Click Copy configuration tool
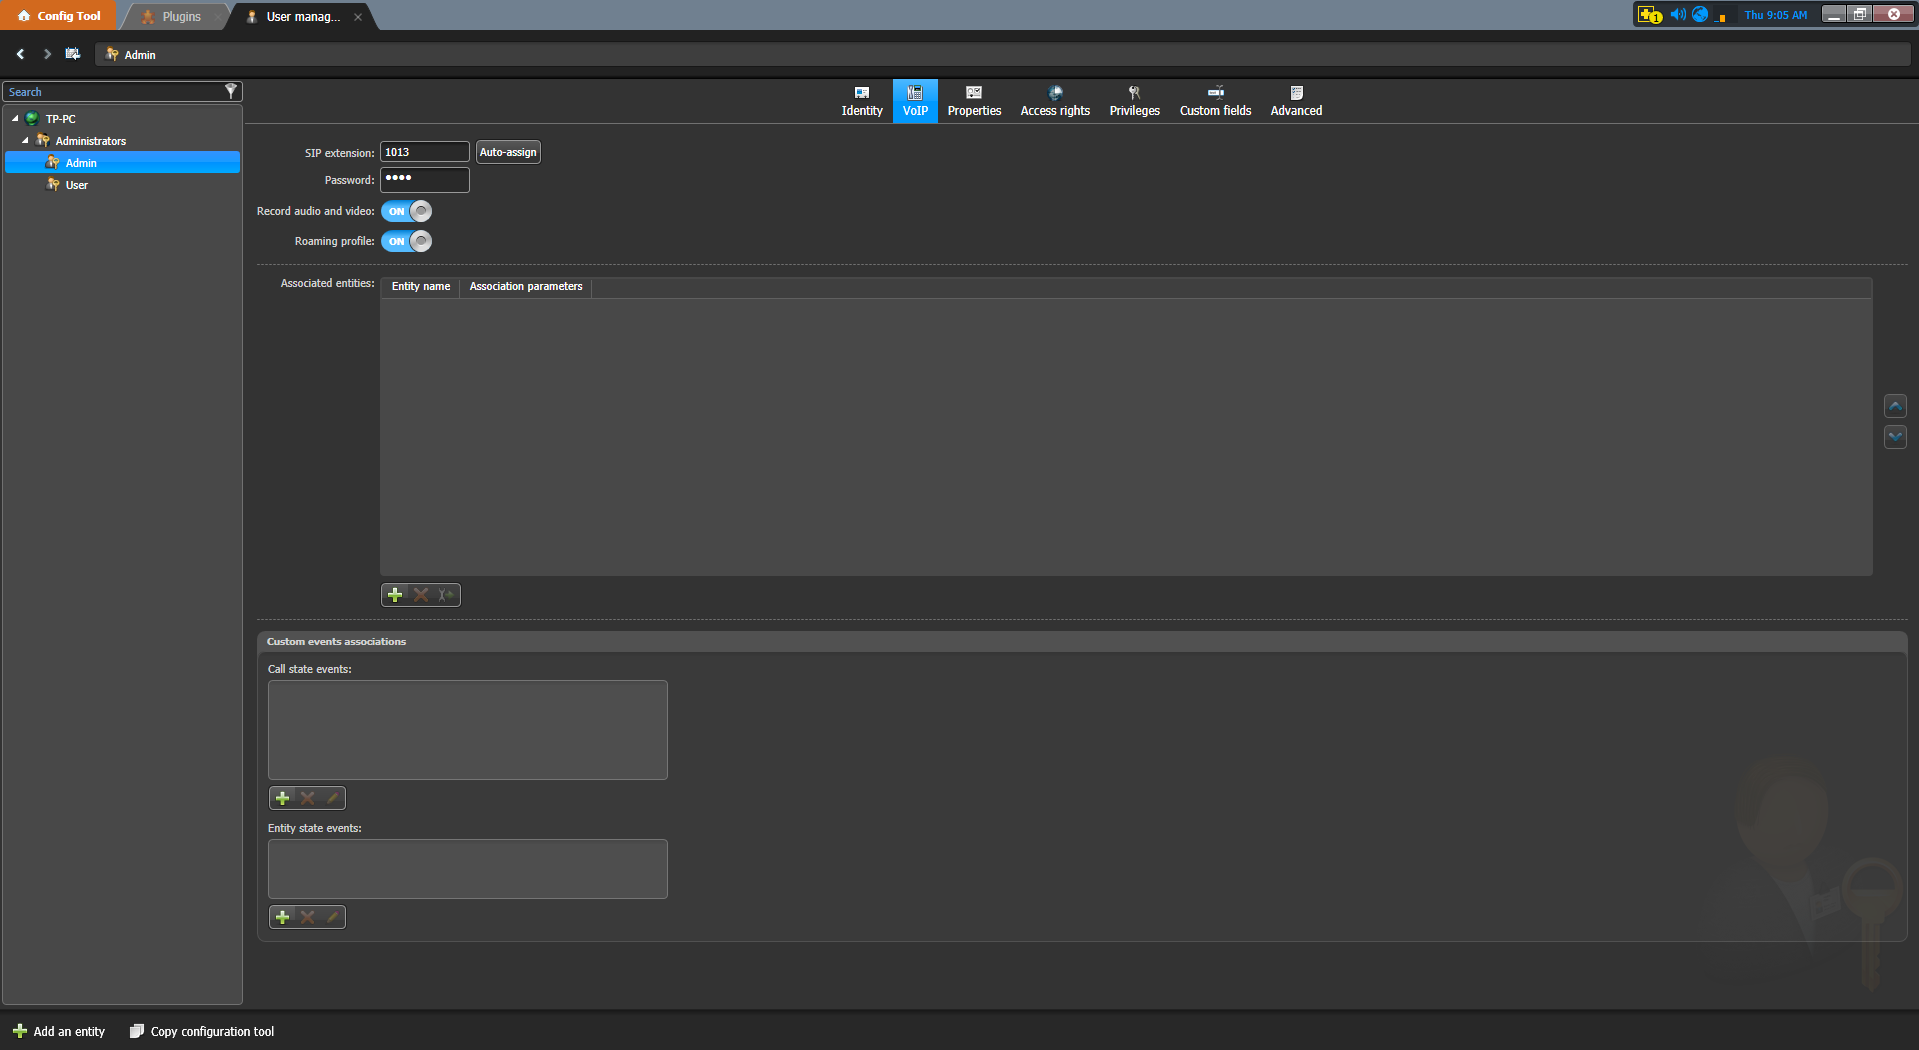Screen dimensions: 1919x1050 202,1031
